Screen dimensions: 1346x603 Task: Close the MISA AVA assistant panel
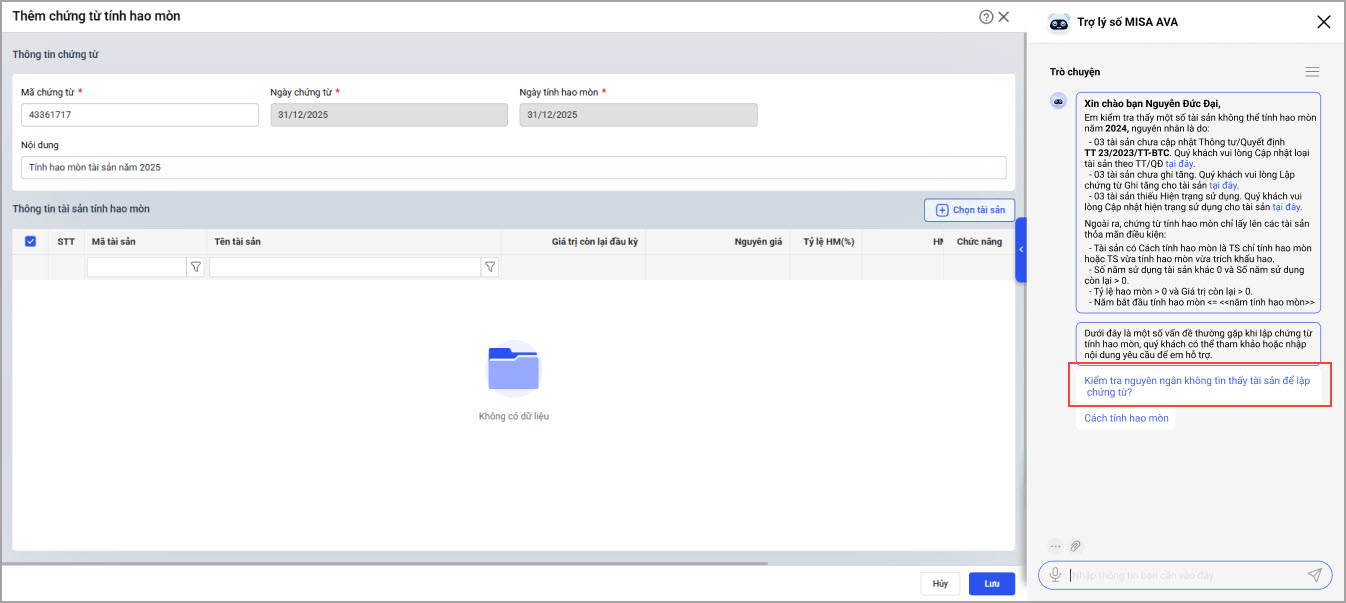(1323, 22)
